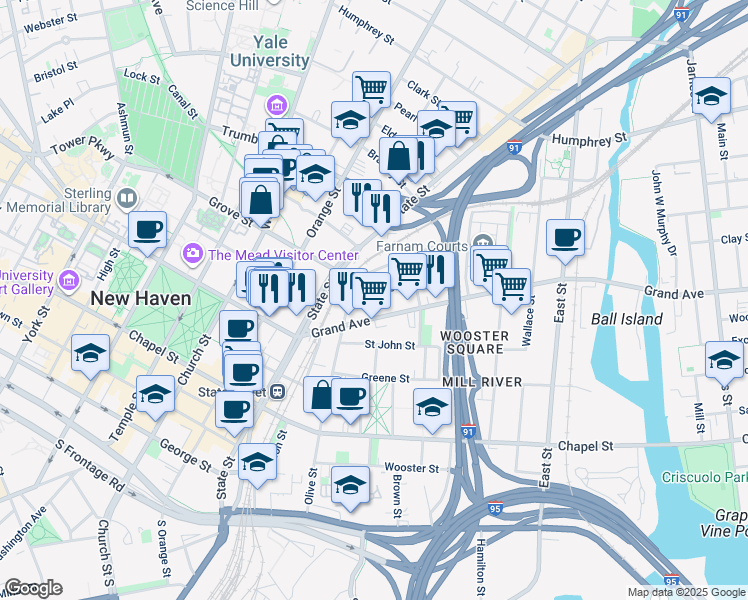Select the restaurant marker near State St ramp

coord(381,212)
